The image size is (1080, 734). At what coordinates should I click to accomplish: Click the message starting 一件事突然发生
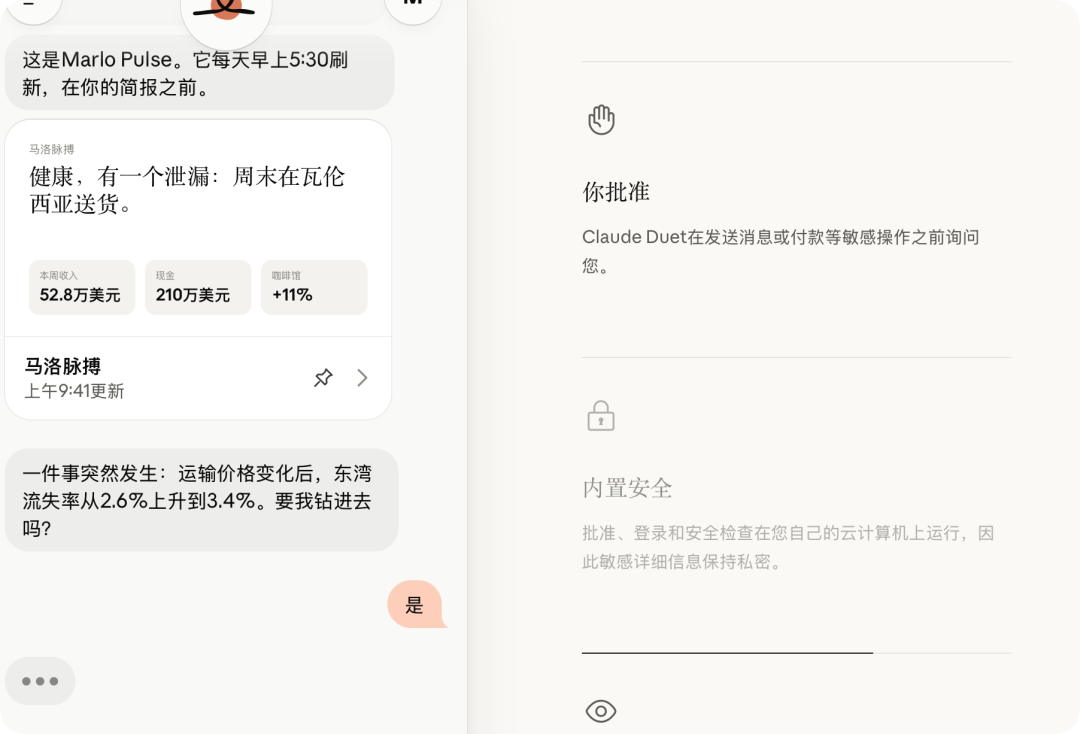[201, 500]
